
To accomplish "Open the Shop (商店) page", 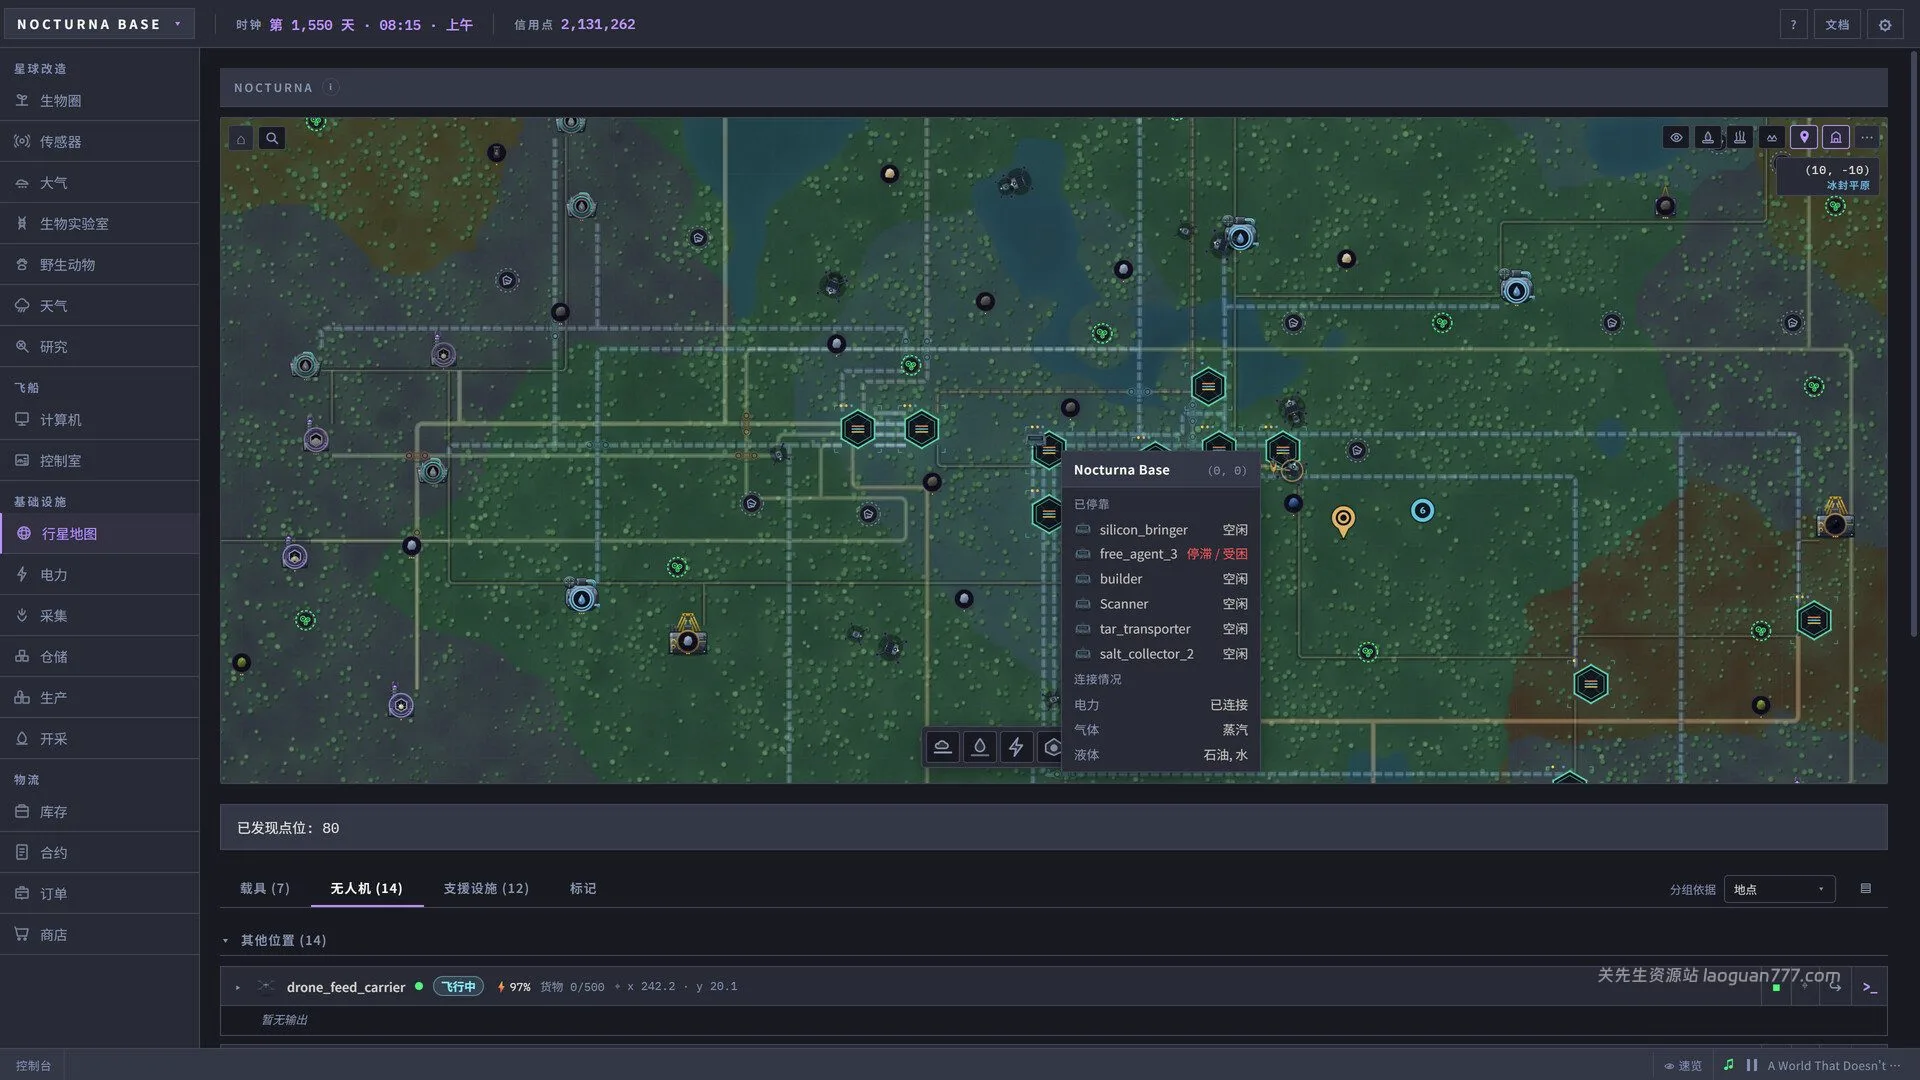I will point(99,935).
